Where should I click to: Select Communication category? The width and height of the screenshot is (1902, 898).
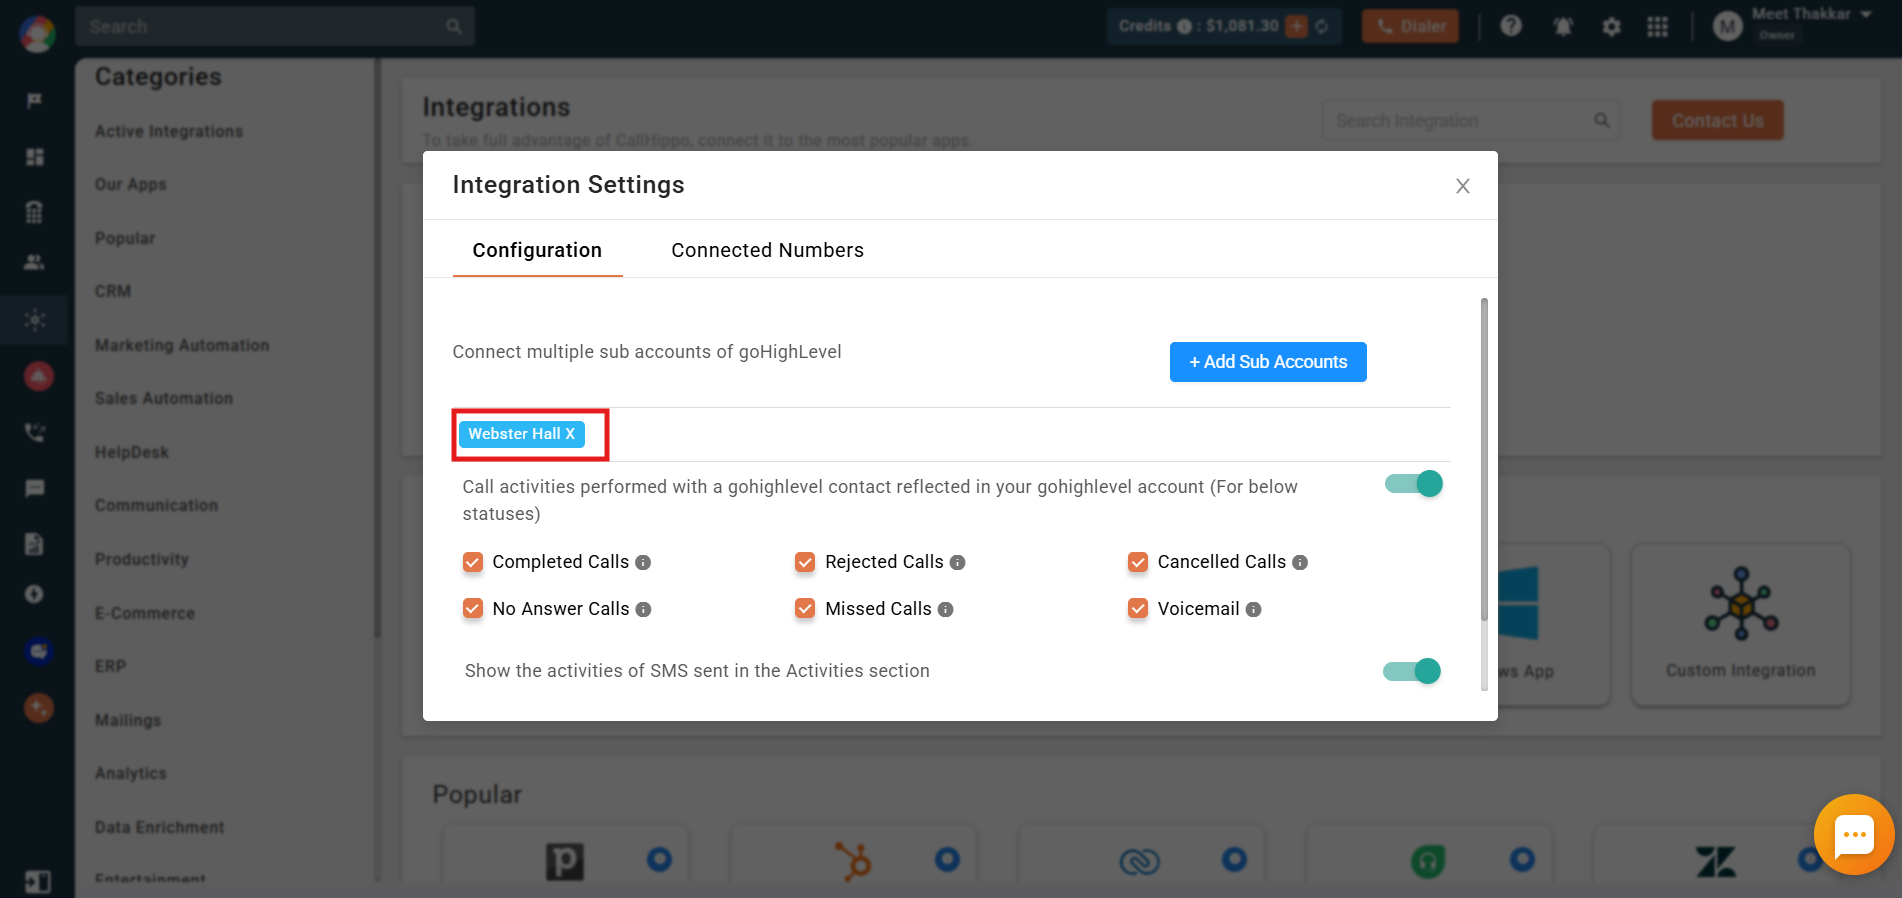click(156, 505)
